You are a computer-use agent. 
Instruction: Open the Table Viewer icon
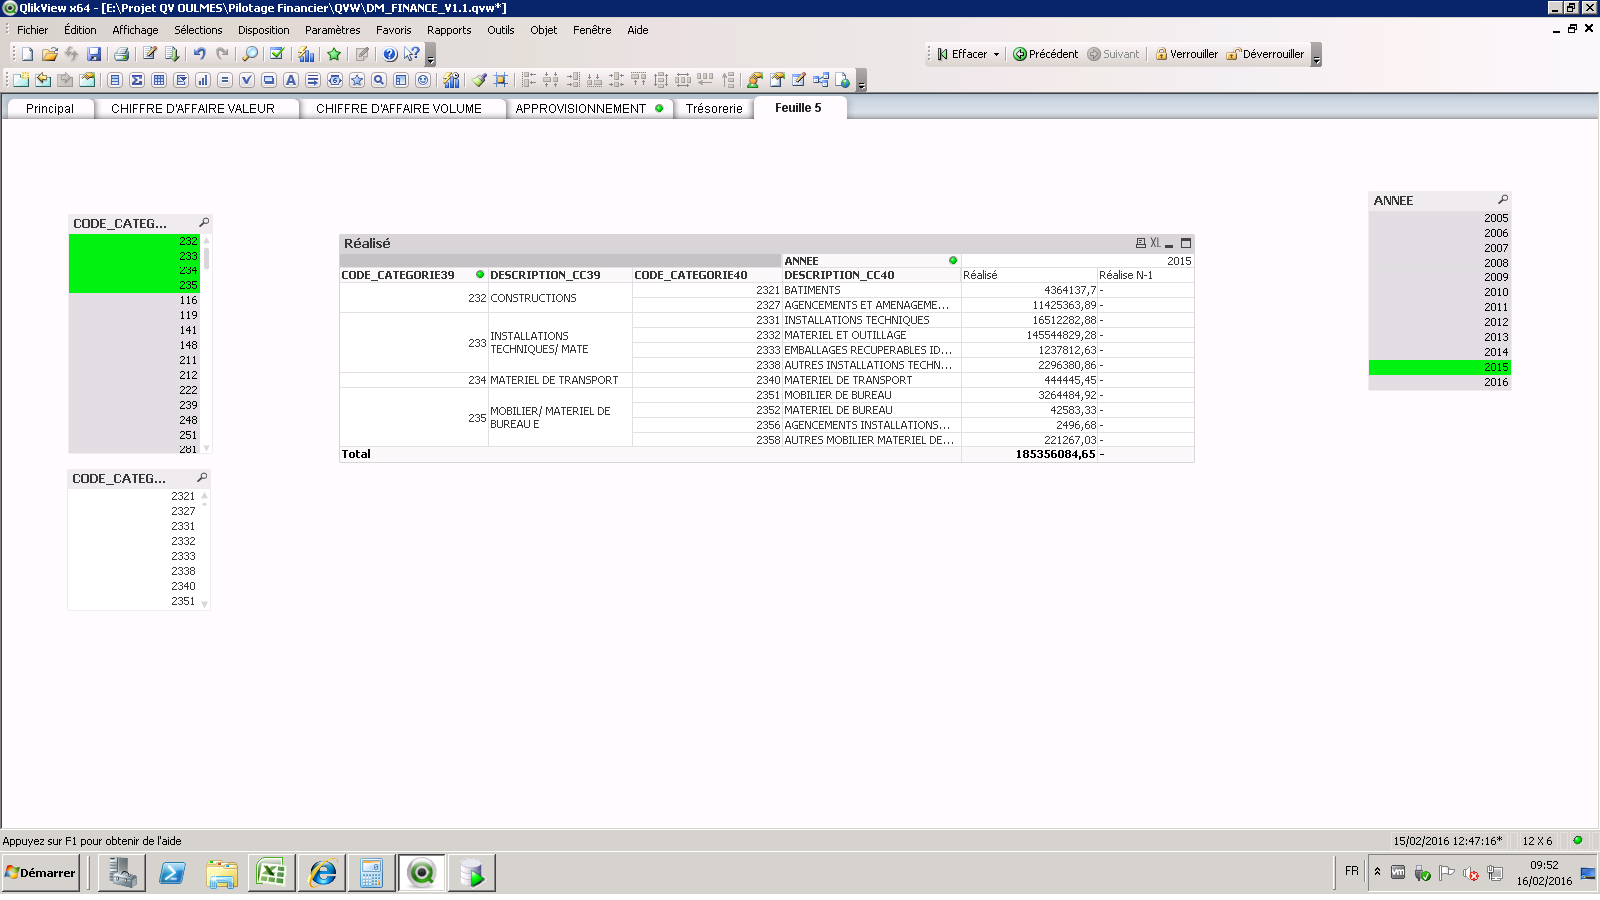pos(821,80)
